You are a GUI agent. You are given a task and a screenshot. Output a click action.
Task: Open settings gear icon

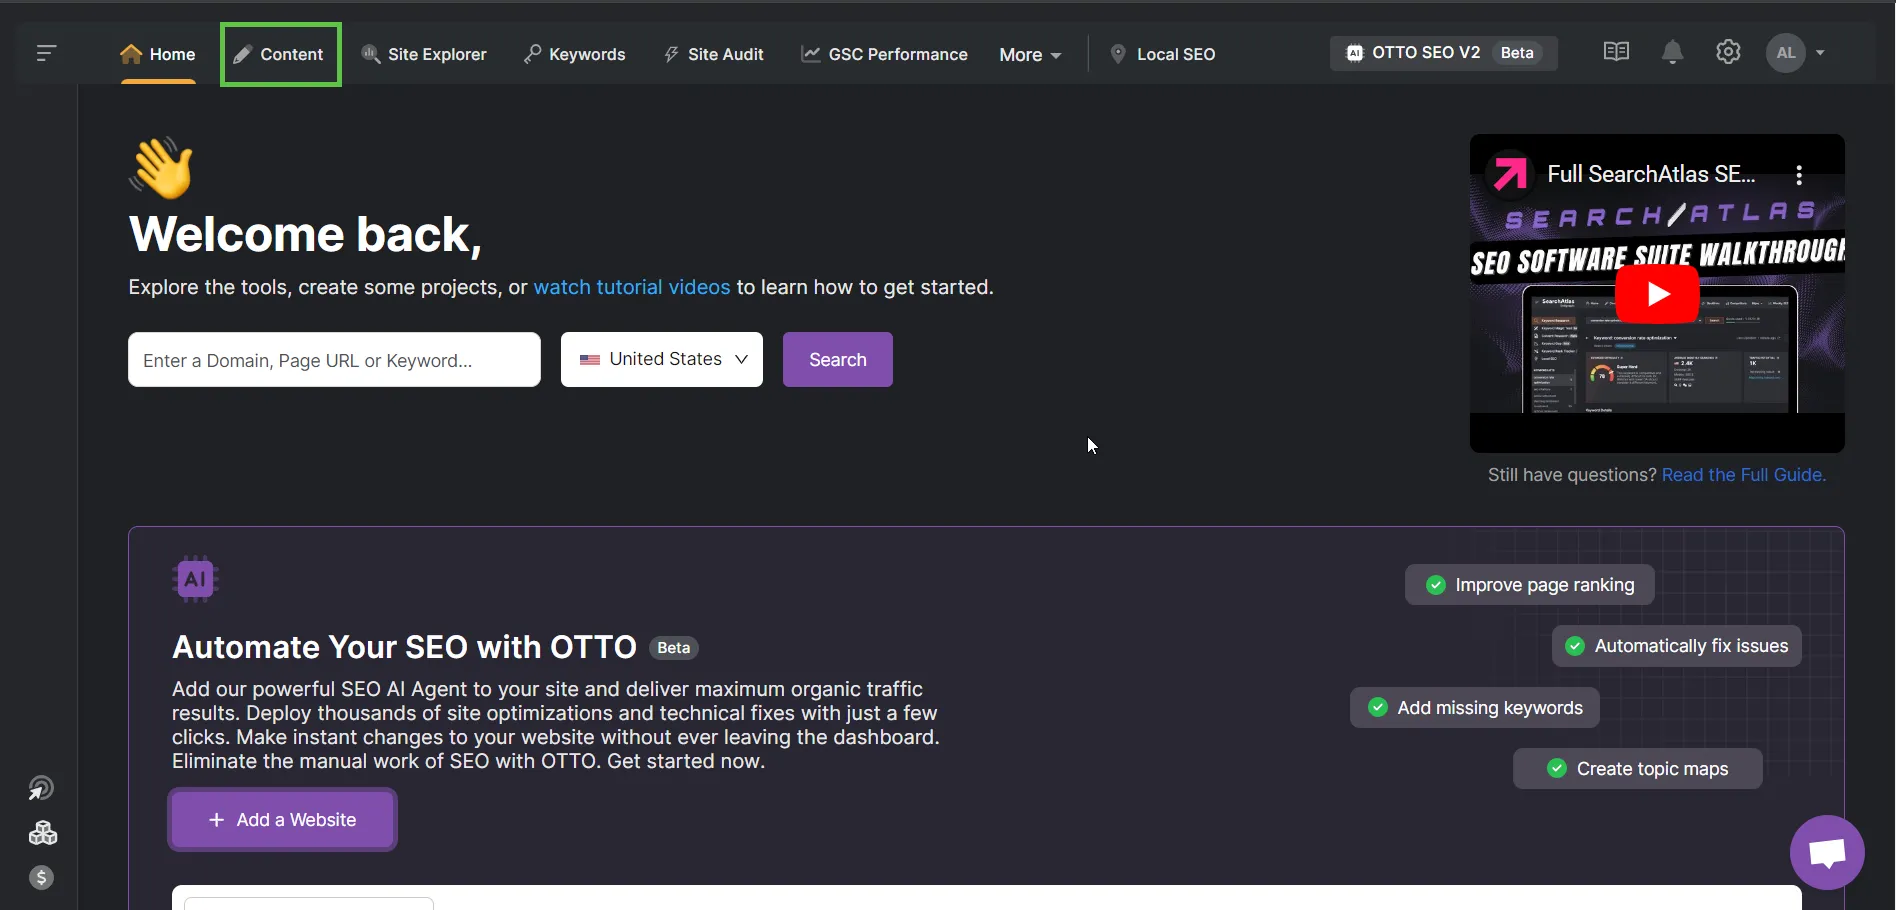1728,52
